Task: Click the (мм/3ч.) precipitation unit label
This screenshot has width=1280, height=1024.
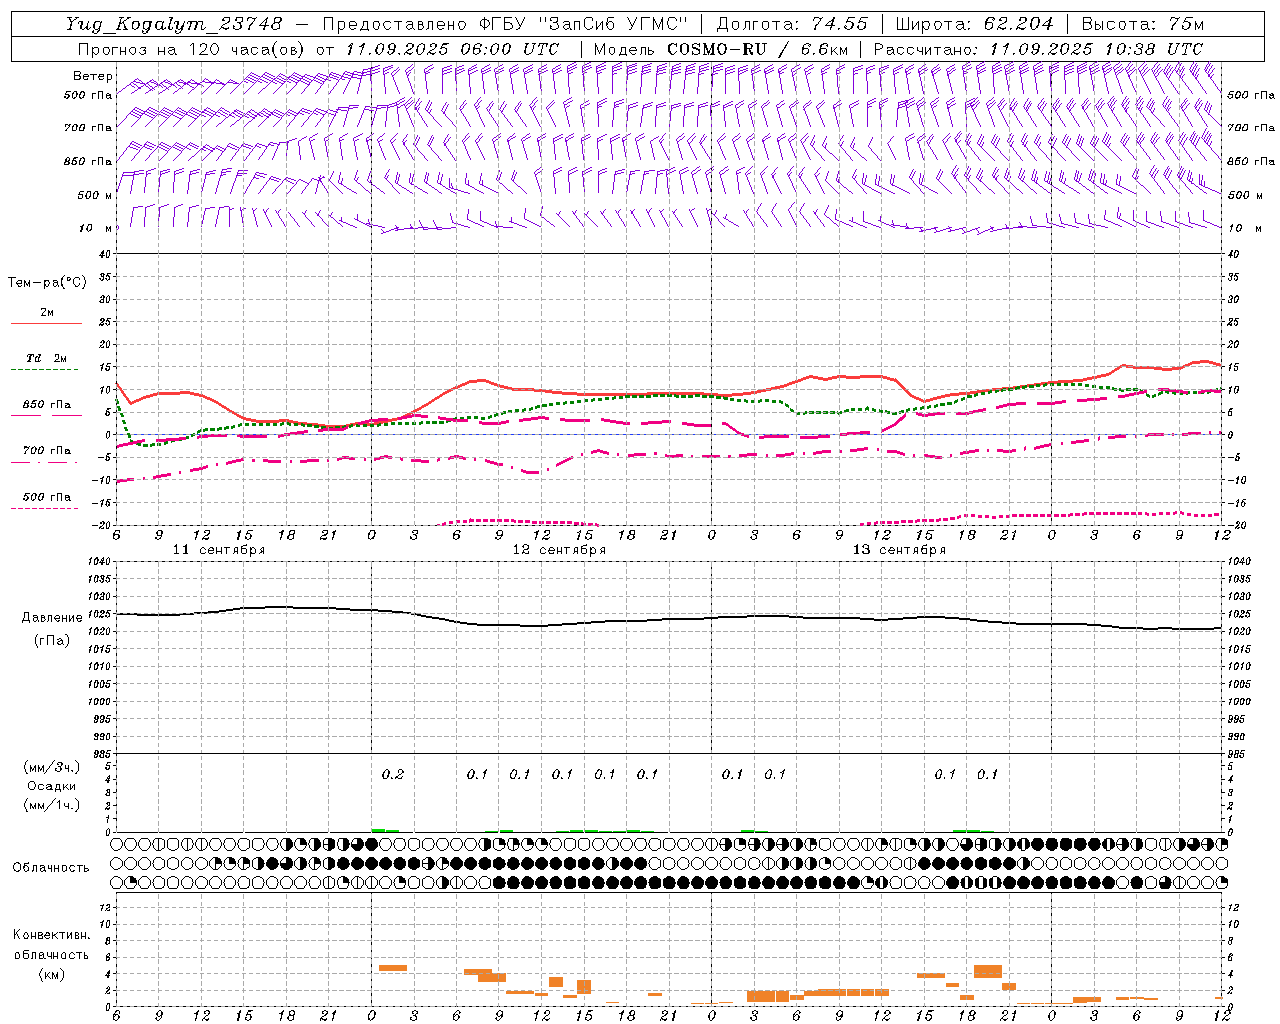Action: coord(52,767)
